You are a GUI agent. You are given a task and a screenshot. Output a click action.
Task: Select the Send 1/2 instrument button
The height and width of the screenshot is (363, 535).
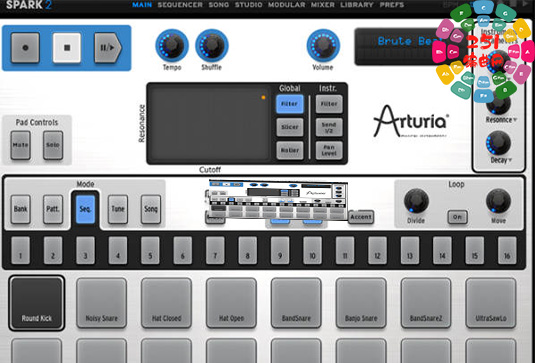pyautogui.click(x=329, y=127)
